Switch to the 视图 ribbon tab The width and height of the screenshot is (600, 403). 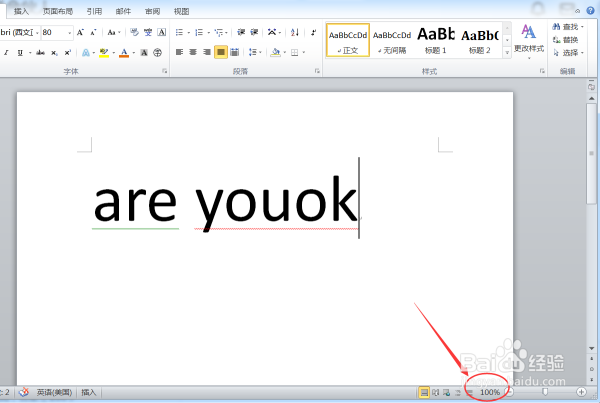click(x=181, y=11)
